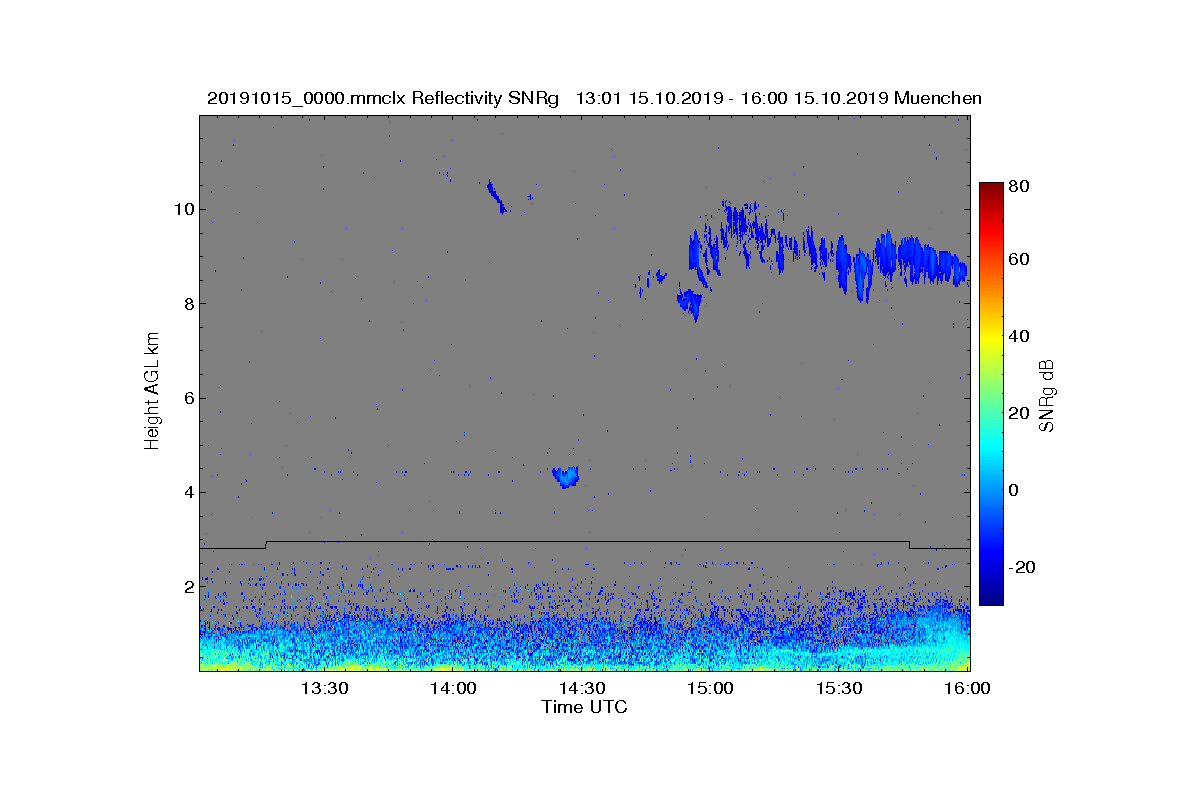This screenshot has height=800, width=1200.
Task: Click the height tick label 8
Action: (188, 304)
